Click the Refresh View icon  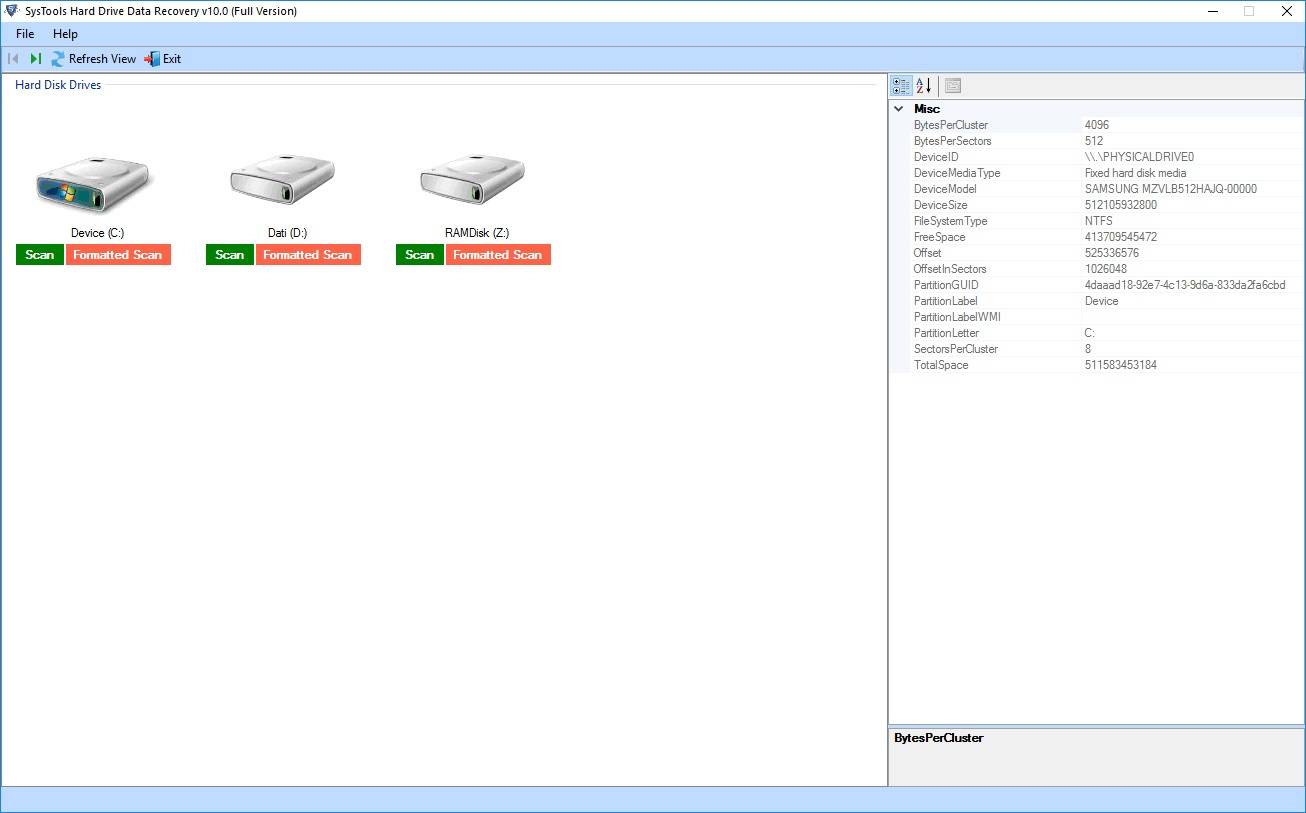tap(58, 59)
